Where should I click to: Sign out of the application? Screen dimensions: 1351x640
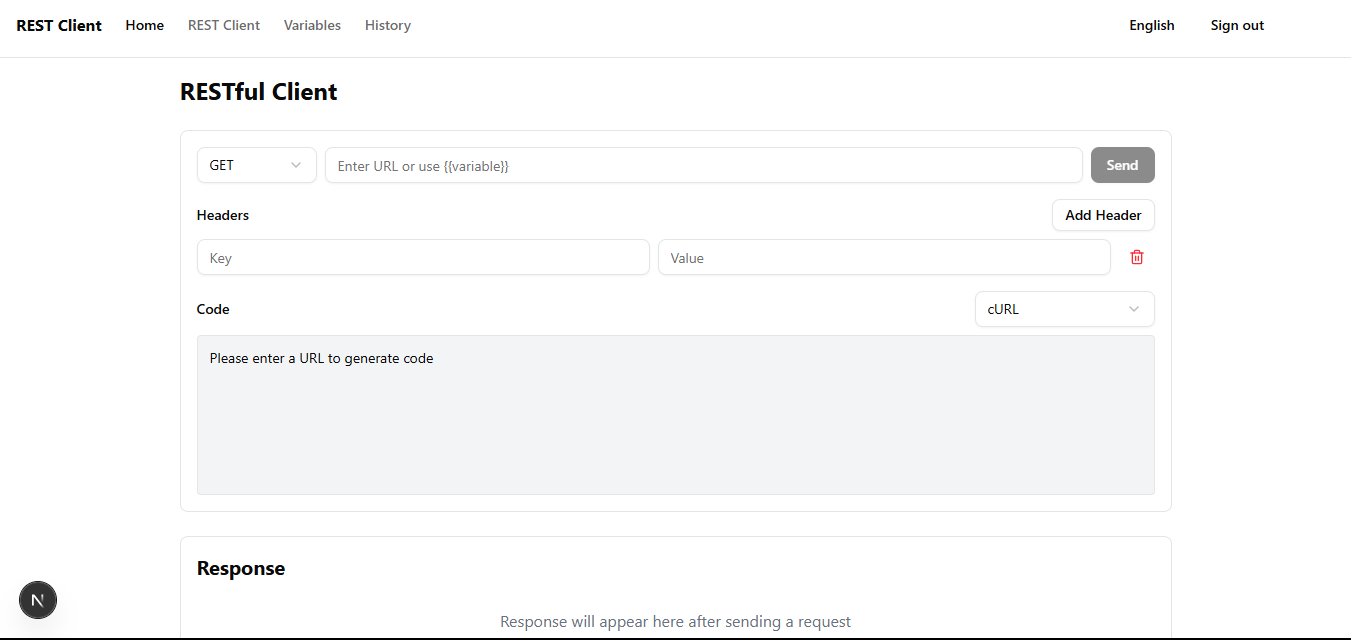pos(1236,24)
